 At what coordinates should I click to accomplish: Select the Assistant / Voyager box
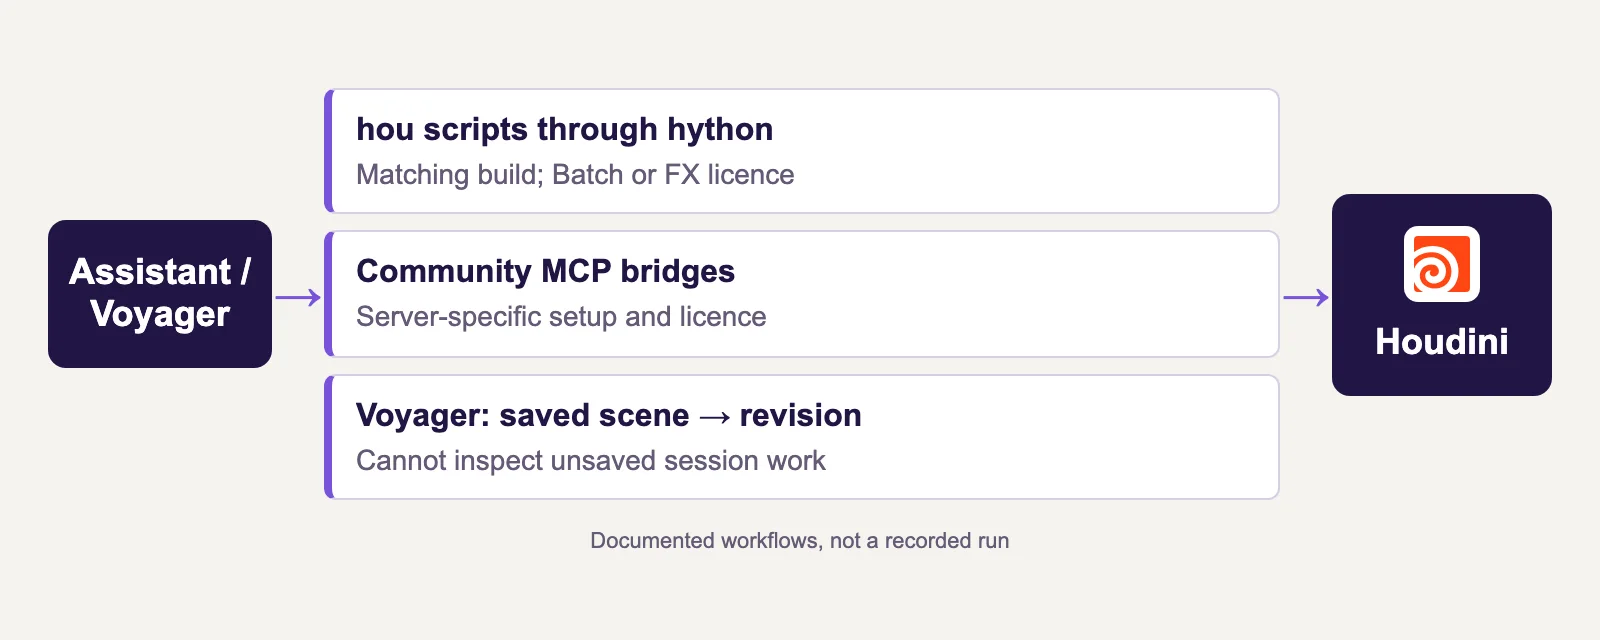click(160, 294)
